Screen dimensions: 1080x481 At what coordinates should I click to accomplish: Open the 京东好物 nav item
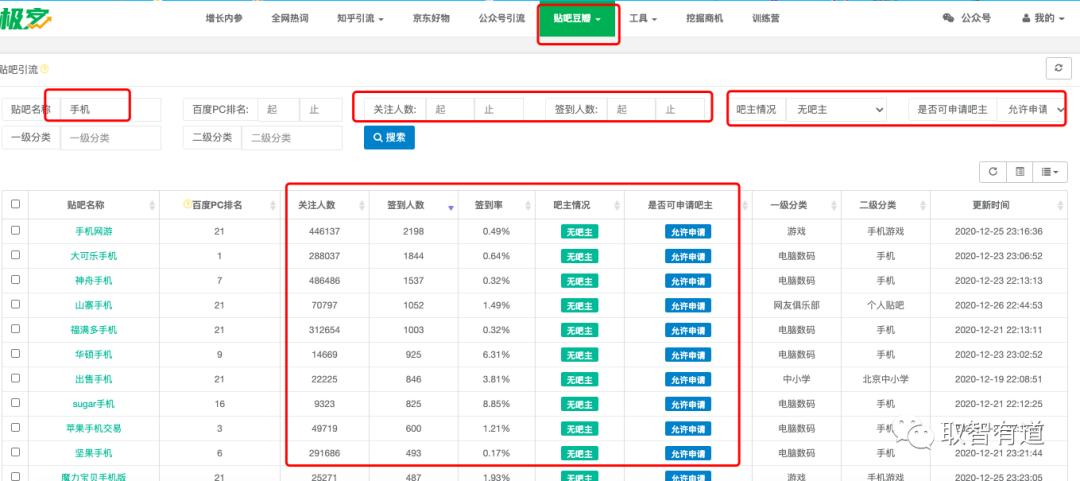pyautogui.click(x=431, y=19)
